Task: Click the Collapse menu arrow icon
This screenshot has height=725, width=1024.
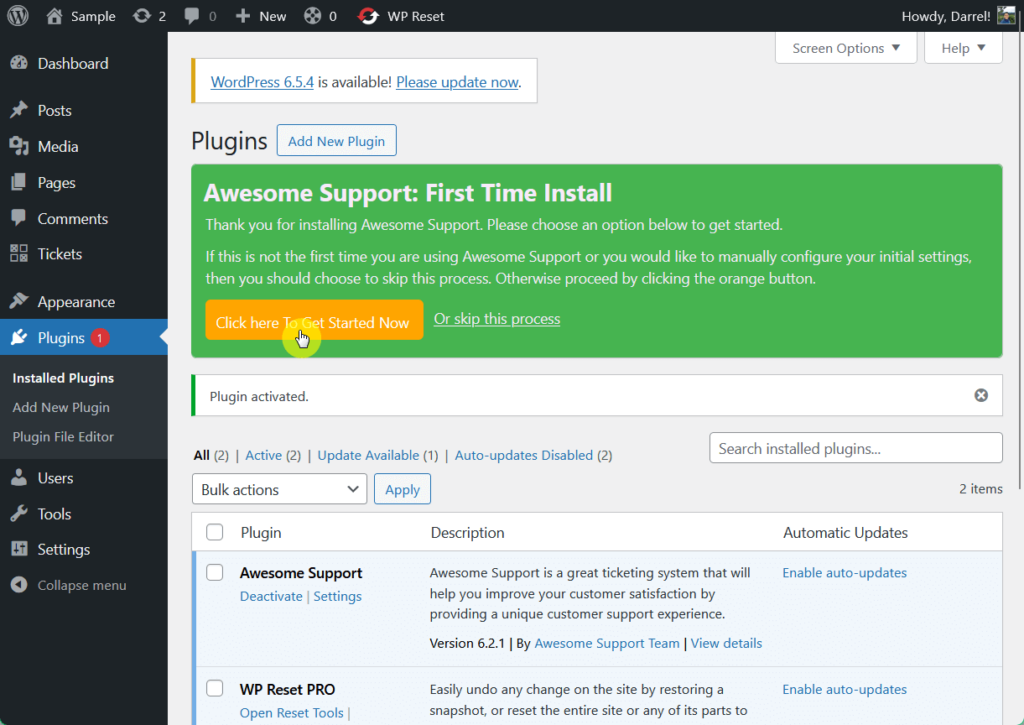Action: [19, 585]
